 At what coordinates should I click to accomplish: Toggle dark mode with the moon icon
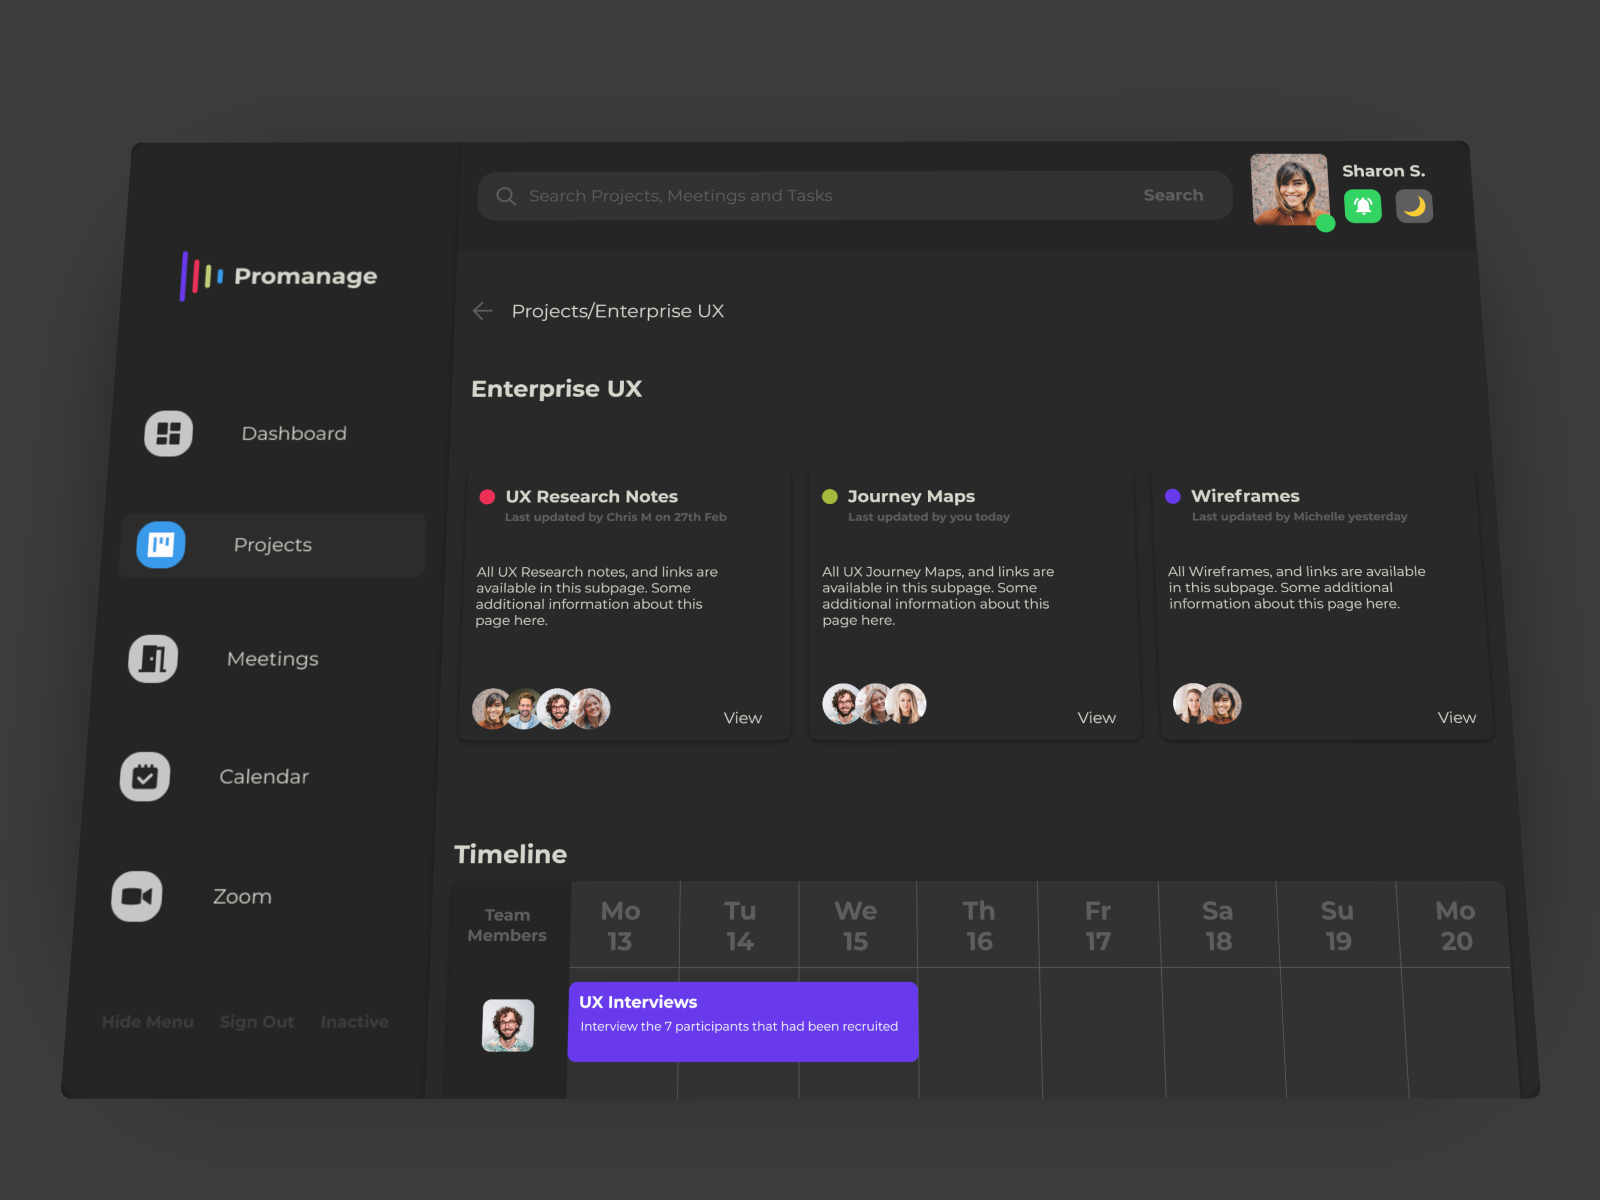point(1414,206)
